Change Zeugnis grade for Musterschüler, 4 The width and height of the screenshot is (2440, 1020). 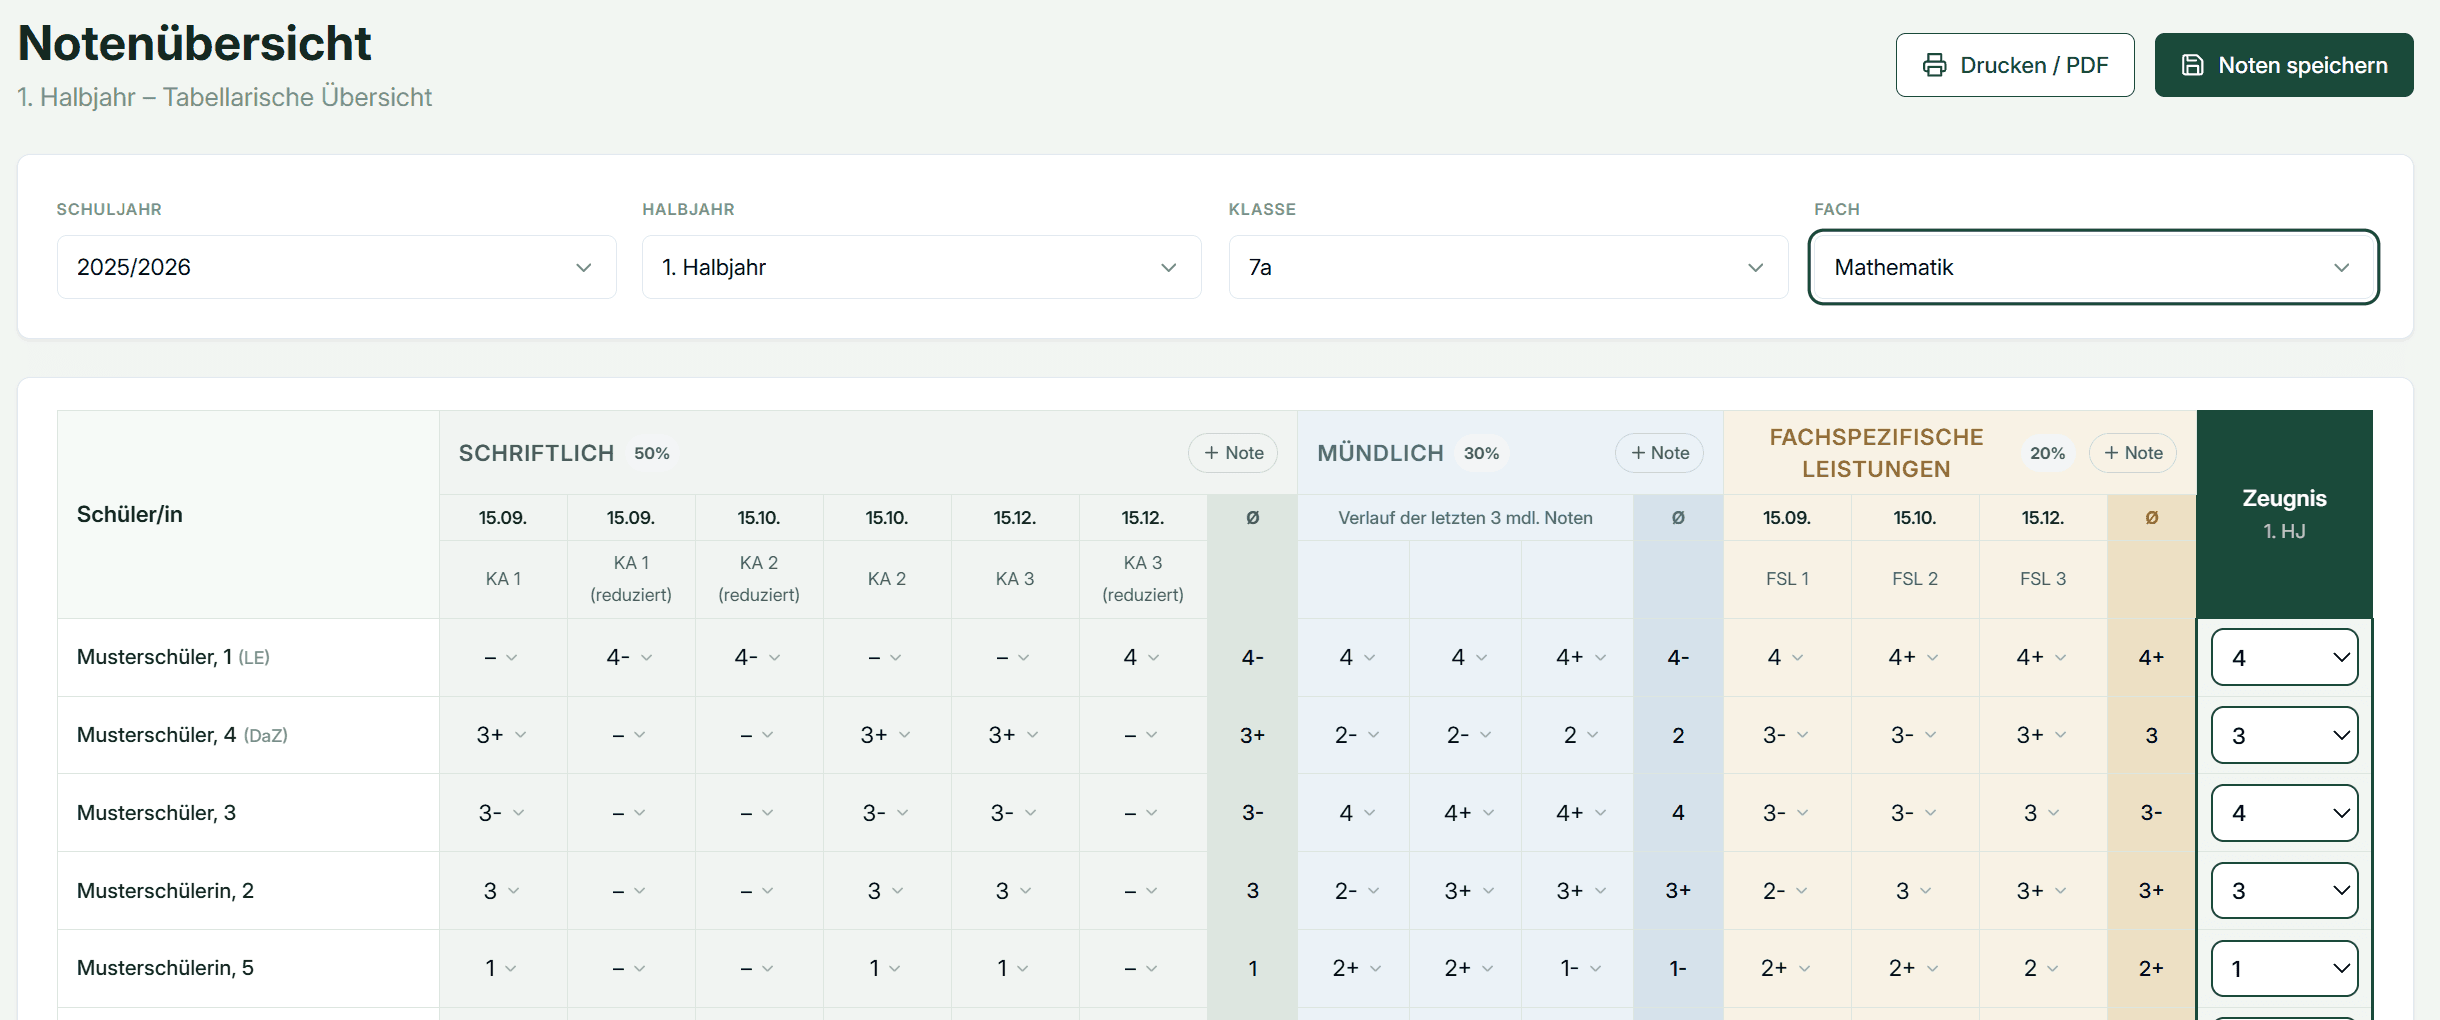(2284, 735)
